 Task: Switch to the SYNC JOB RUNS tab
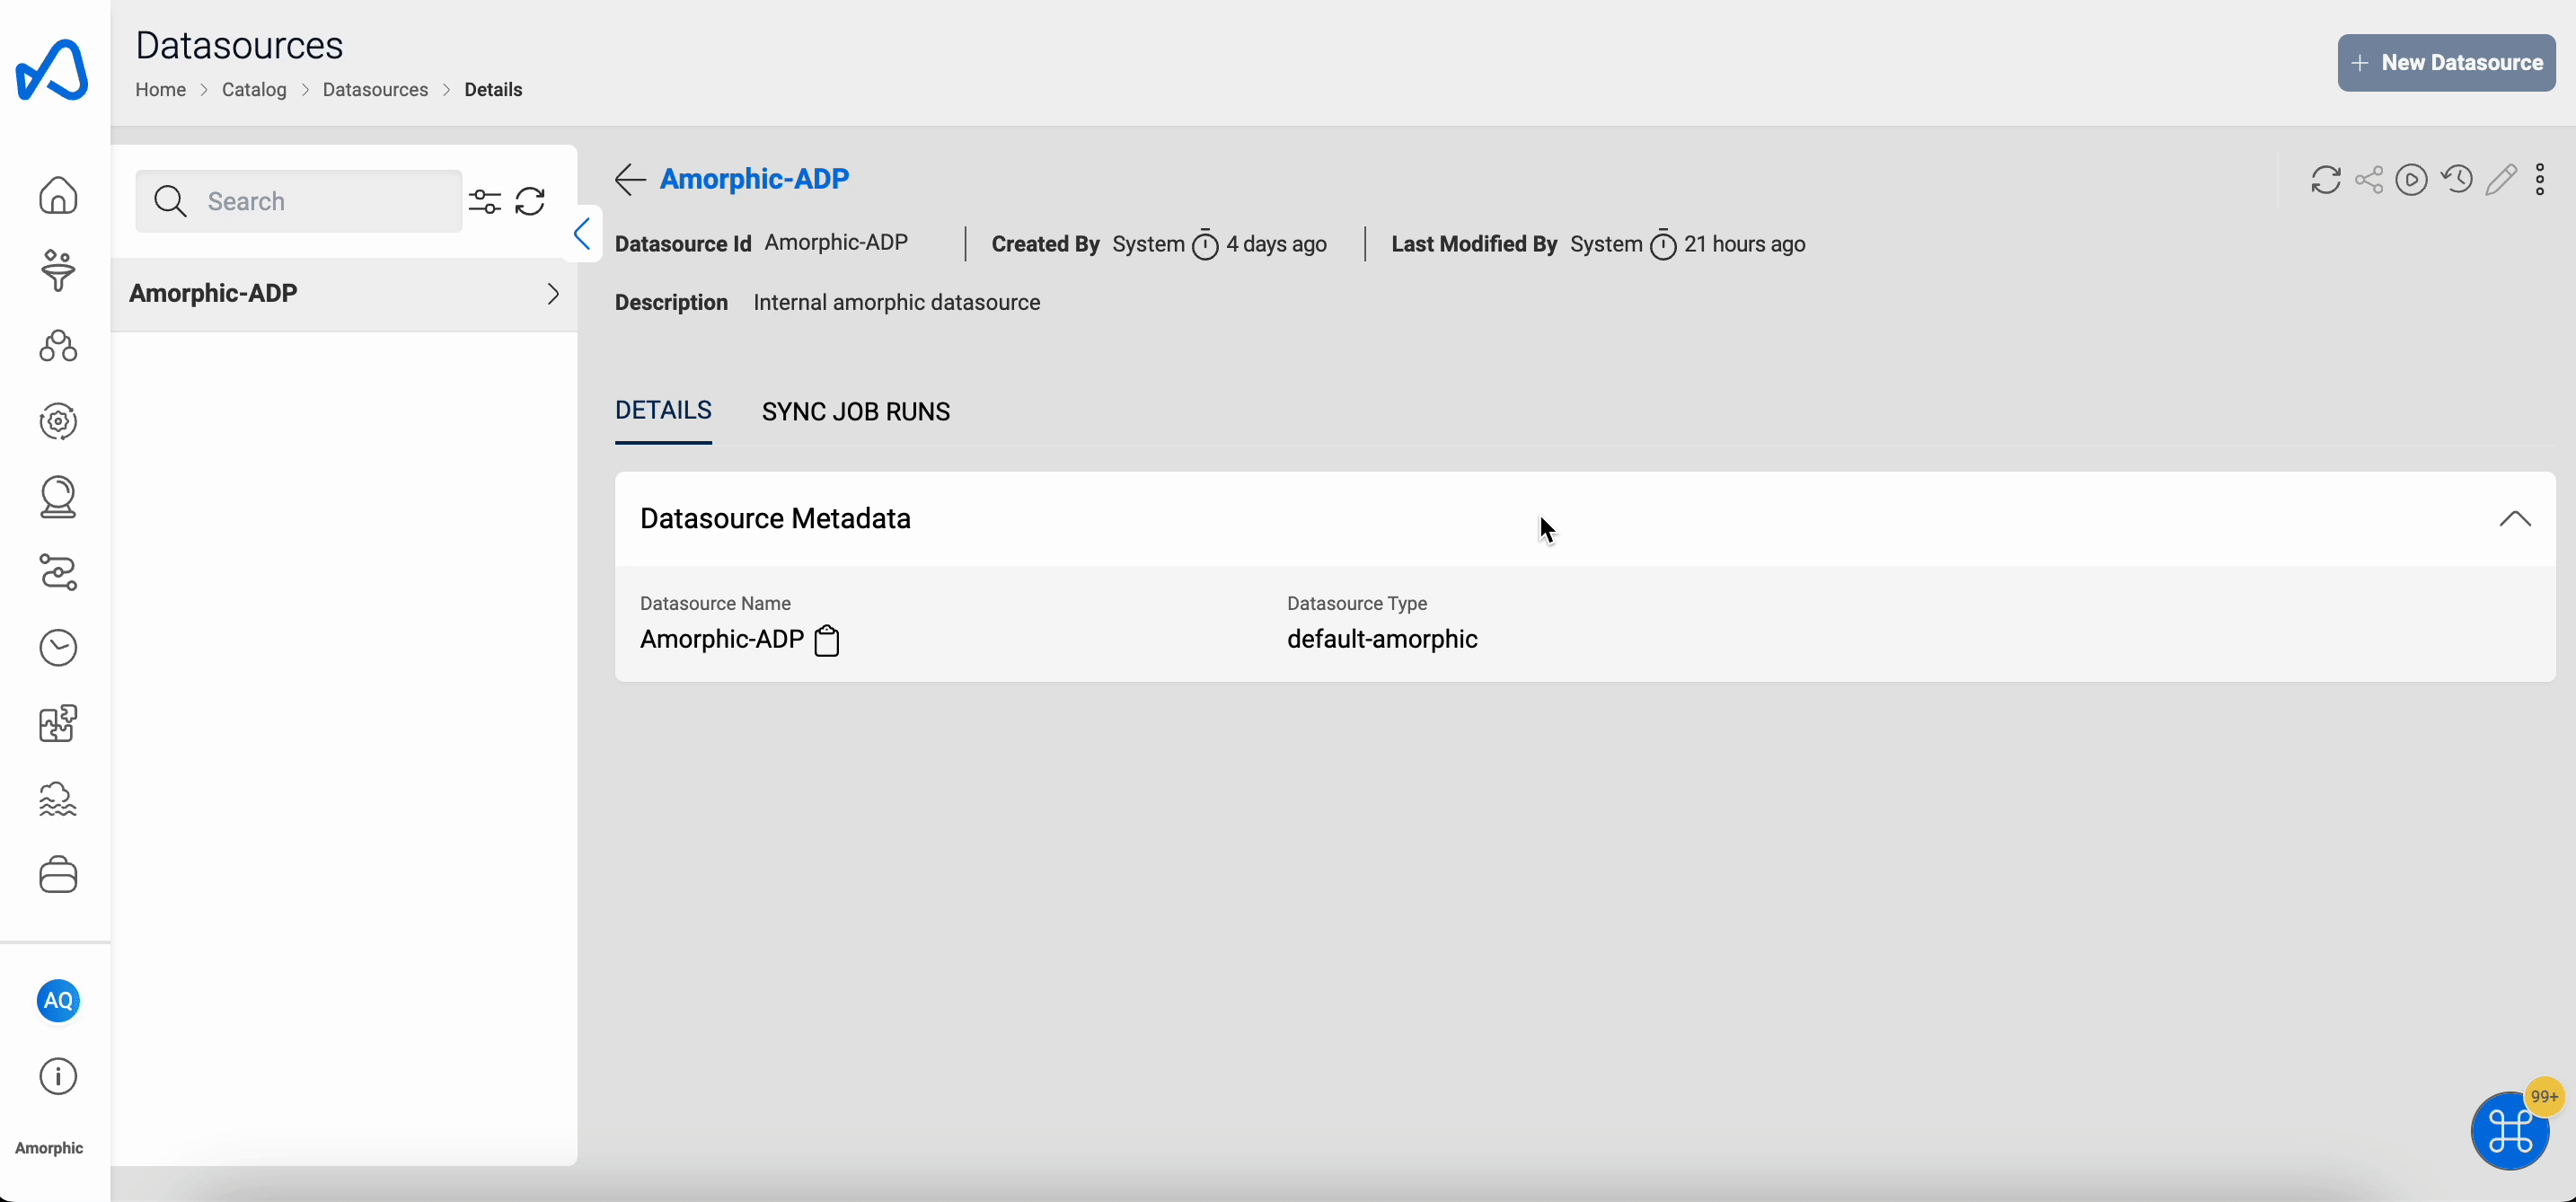tap(856, 412)
